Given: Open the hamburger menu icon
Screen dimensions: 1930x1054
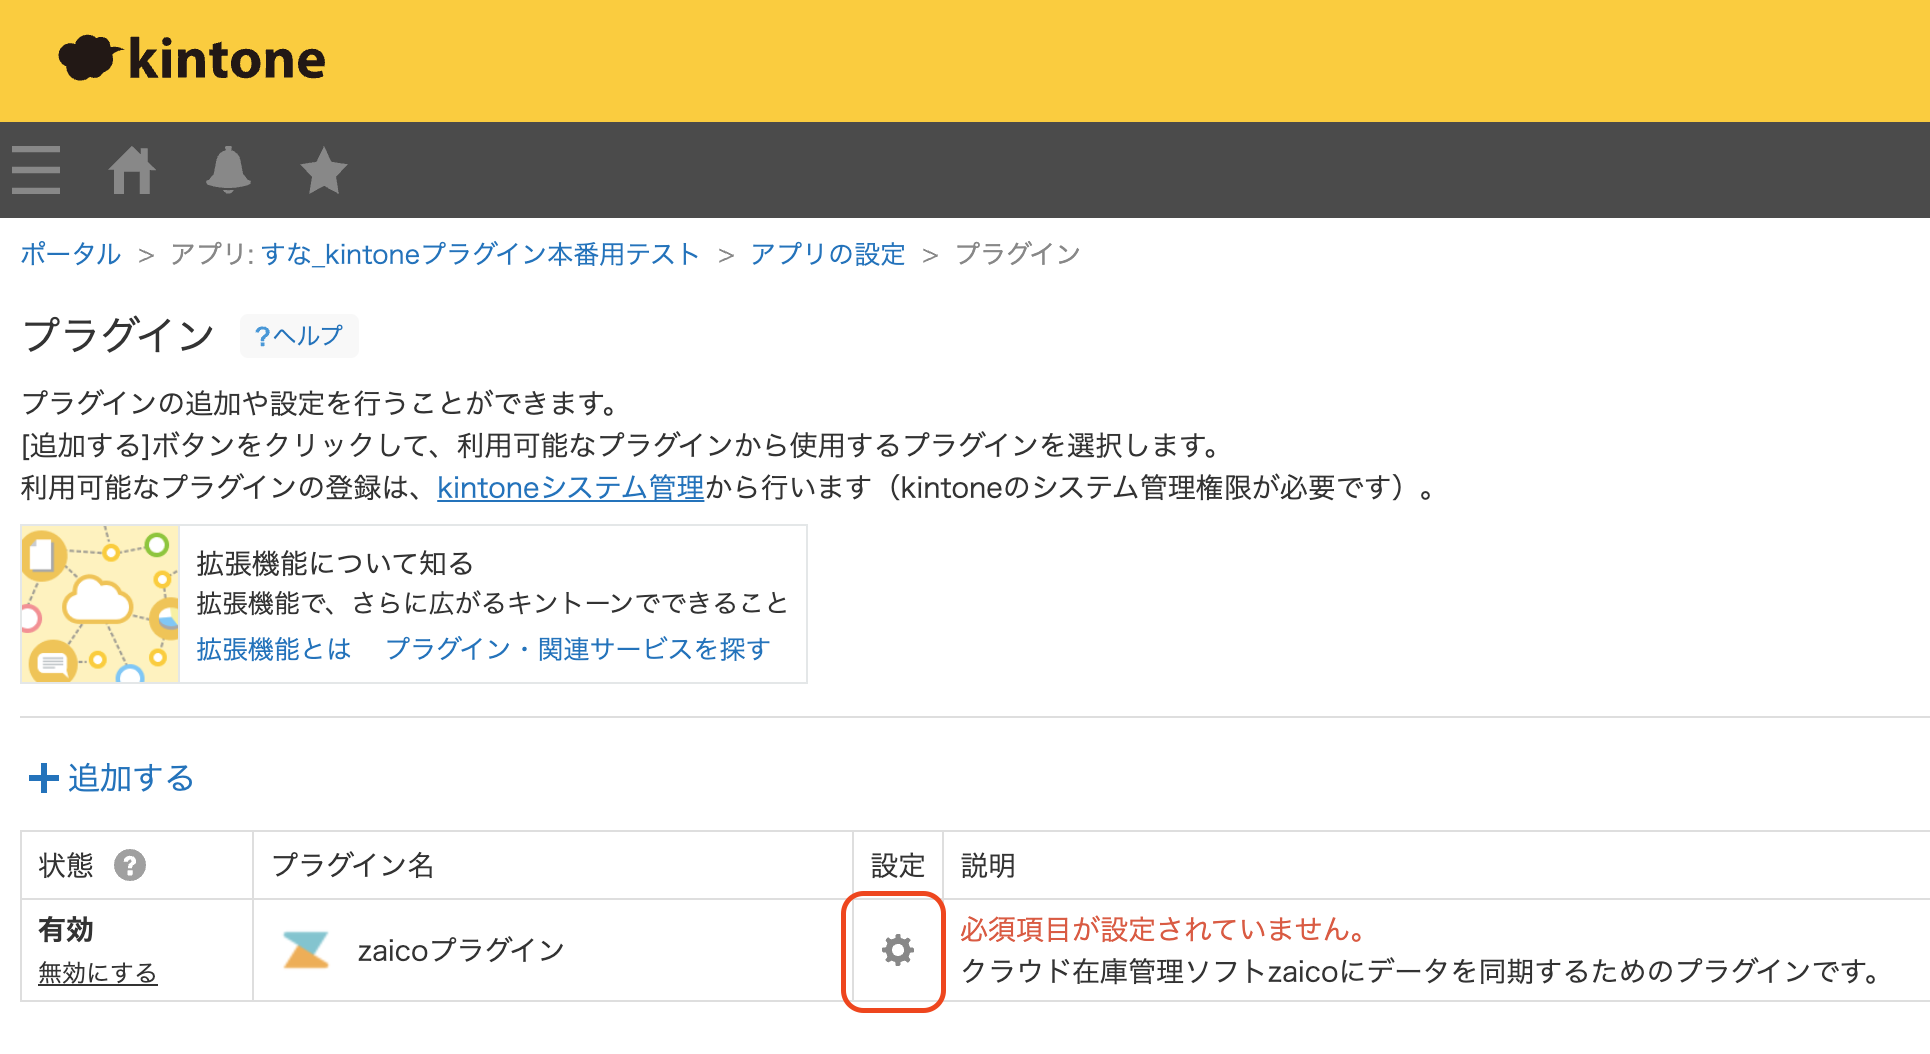Looking at the screenshot, I should (x=36, y=170).
